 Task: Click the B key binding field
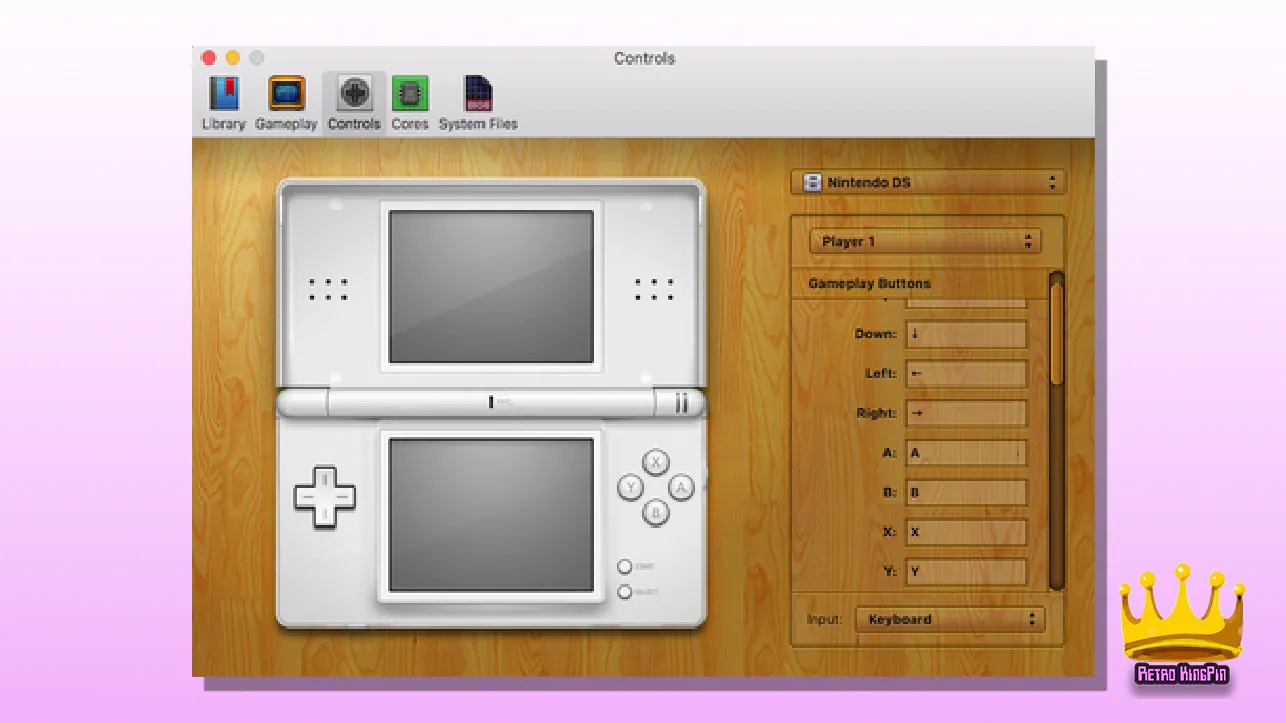tap(967, 493)
